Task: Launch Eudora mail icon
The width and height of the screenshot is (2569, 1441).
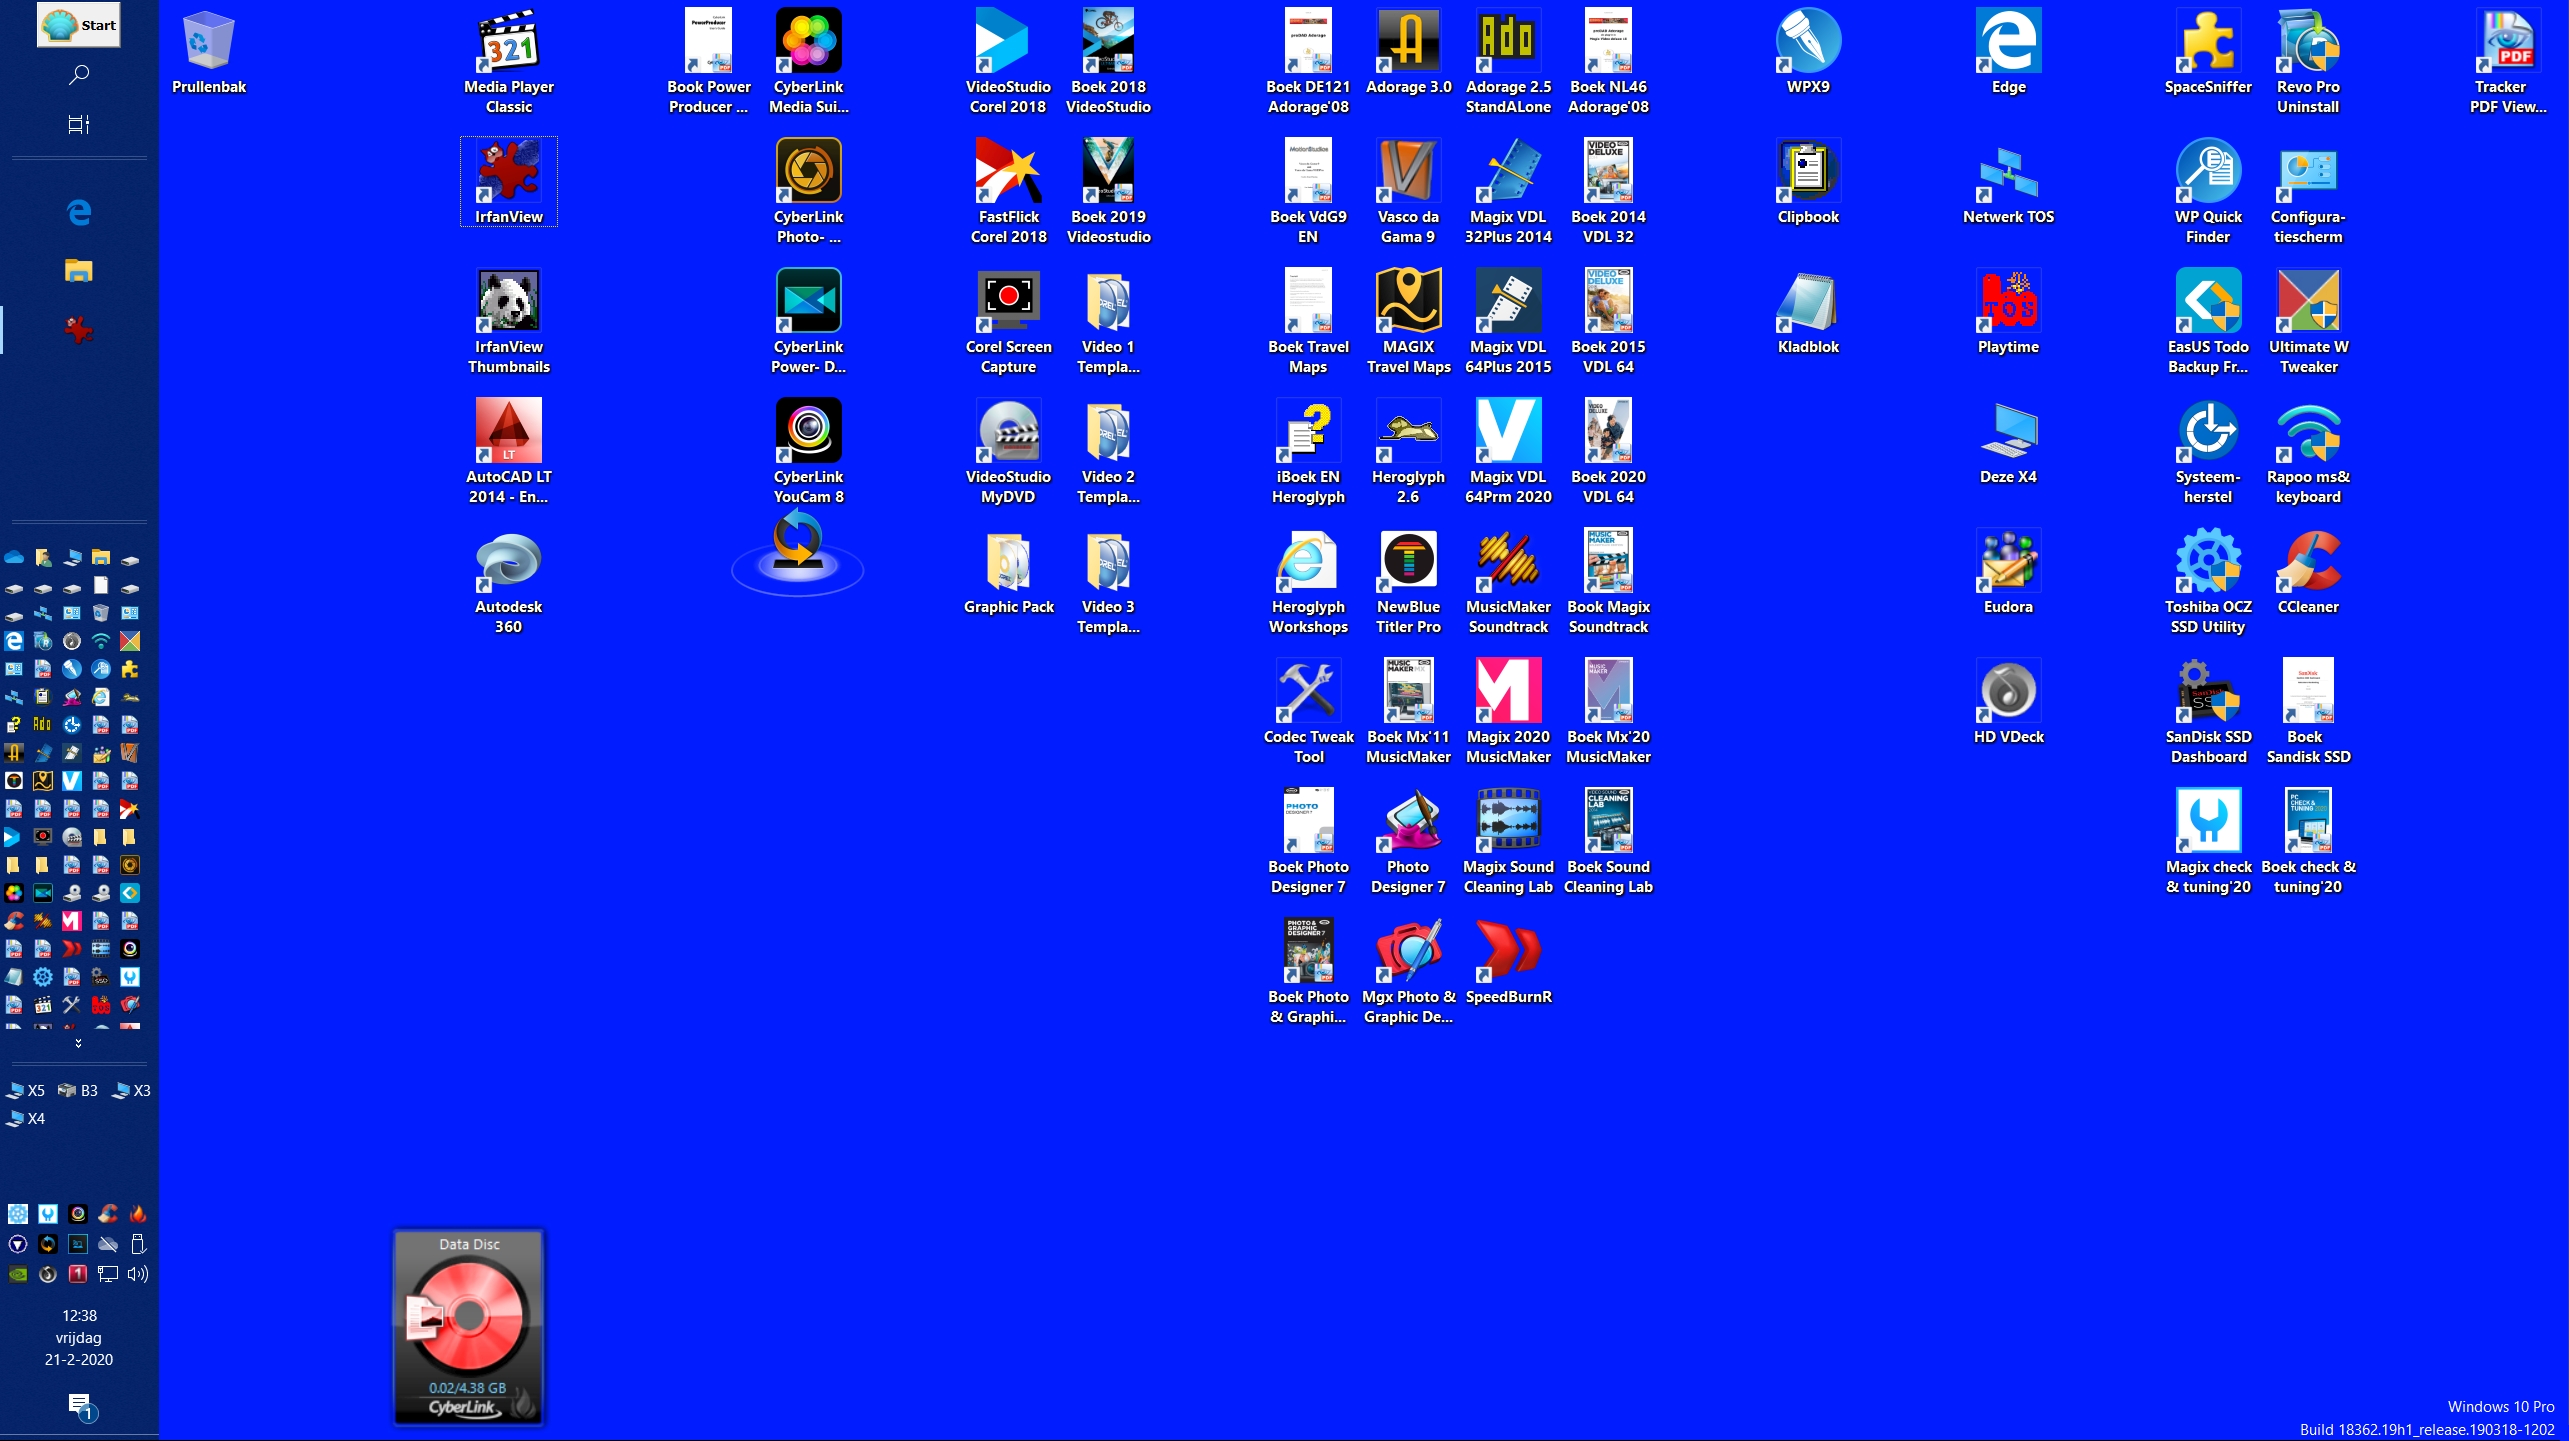Action: pyautogui.click(x=2008, y=573)
